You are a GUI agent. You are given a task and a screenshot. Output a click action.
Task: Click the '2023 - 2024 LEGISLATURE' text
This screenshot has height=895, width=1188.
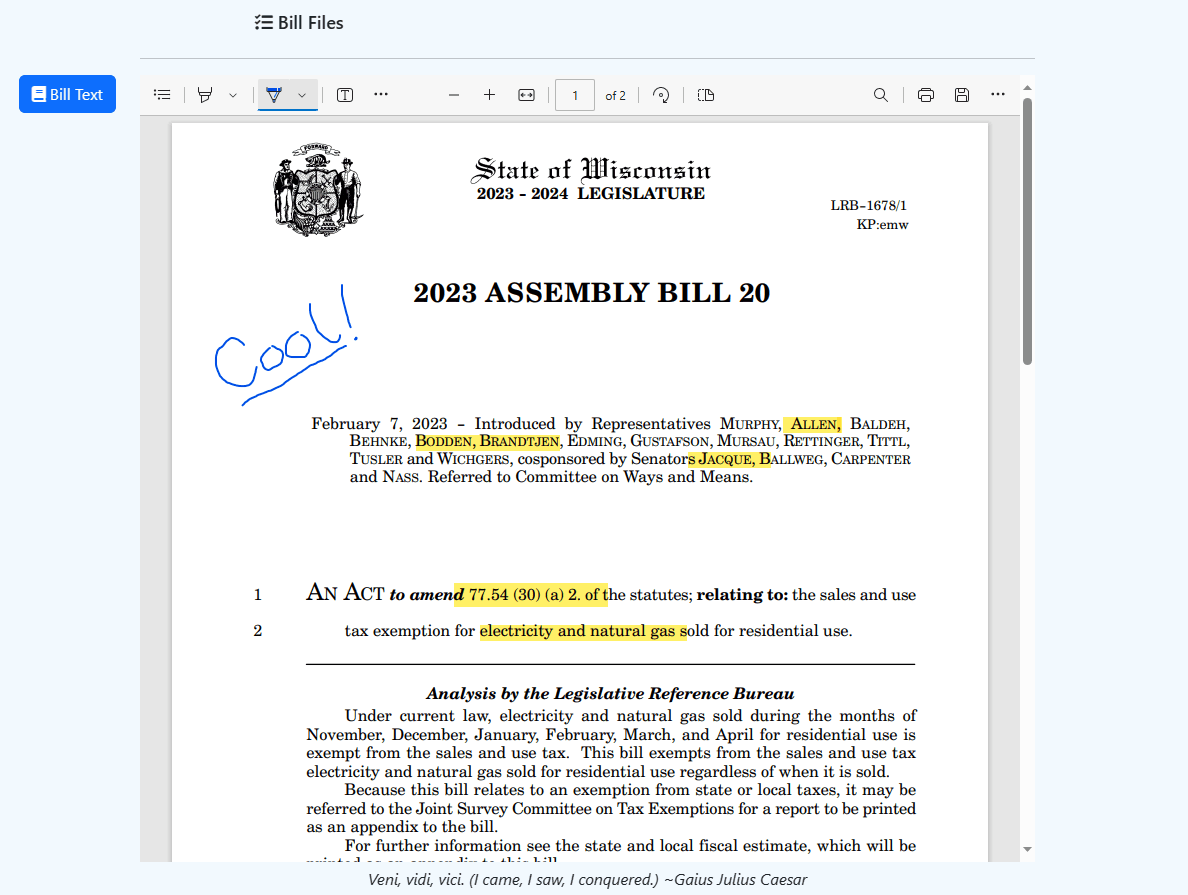(590, 194)
